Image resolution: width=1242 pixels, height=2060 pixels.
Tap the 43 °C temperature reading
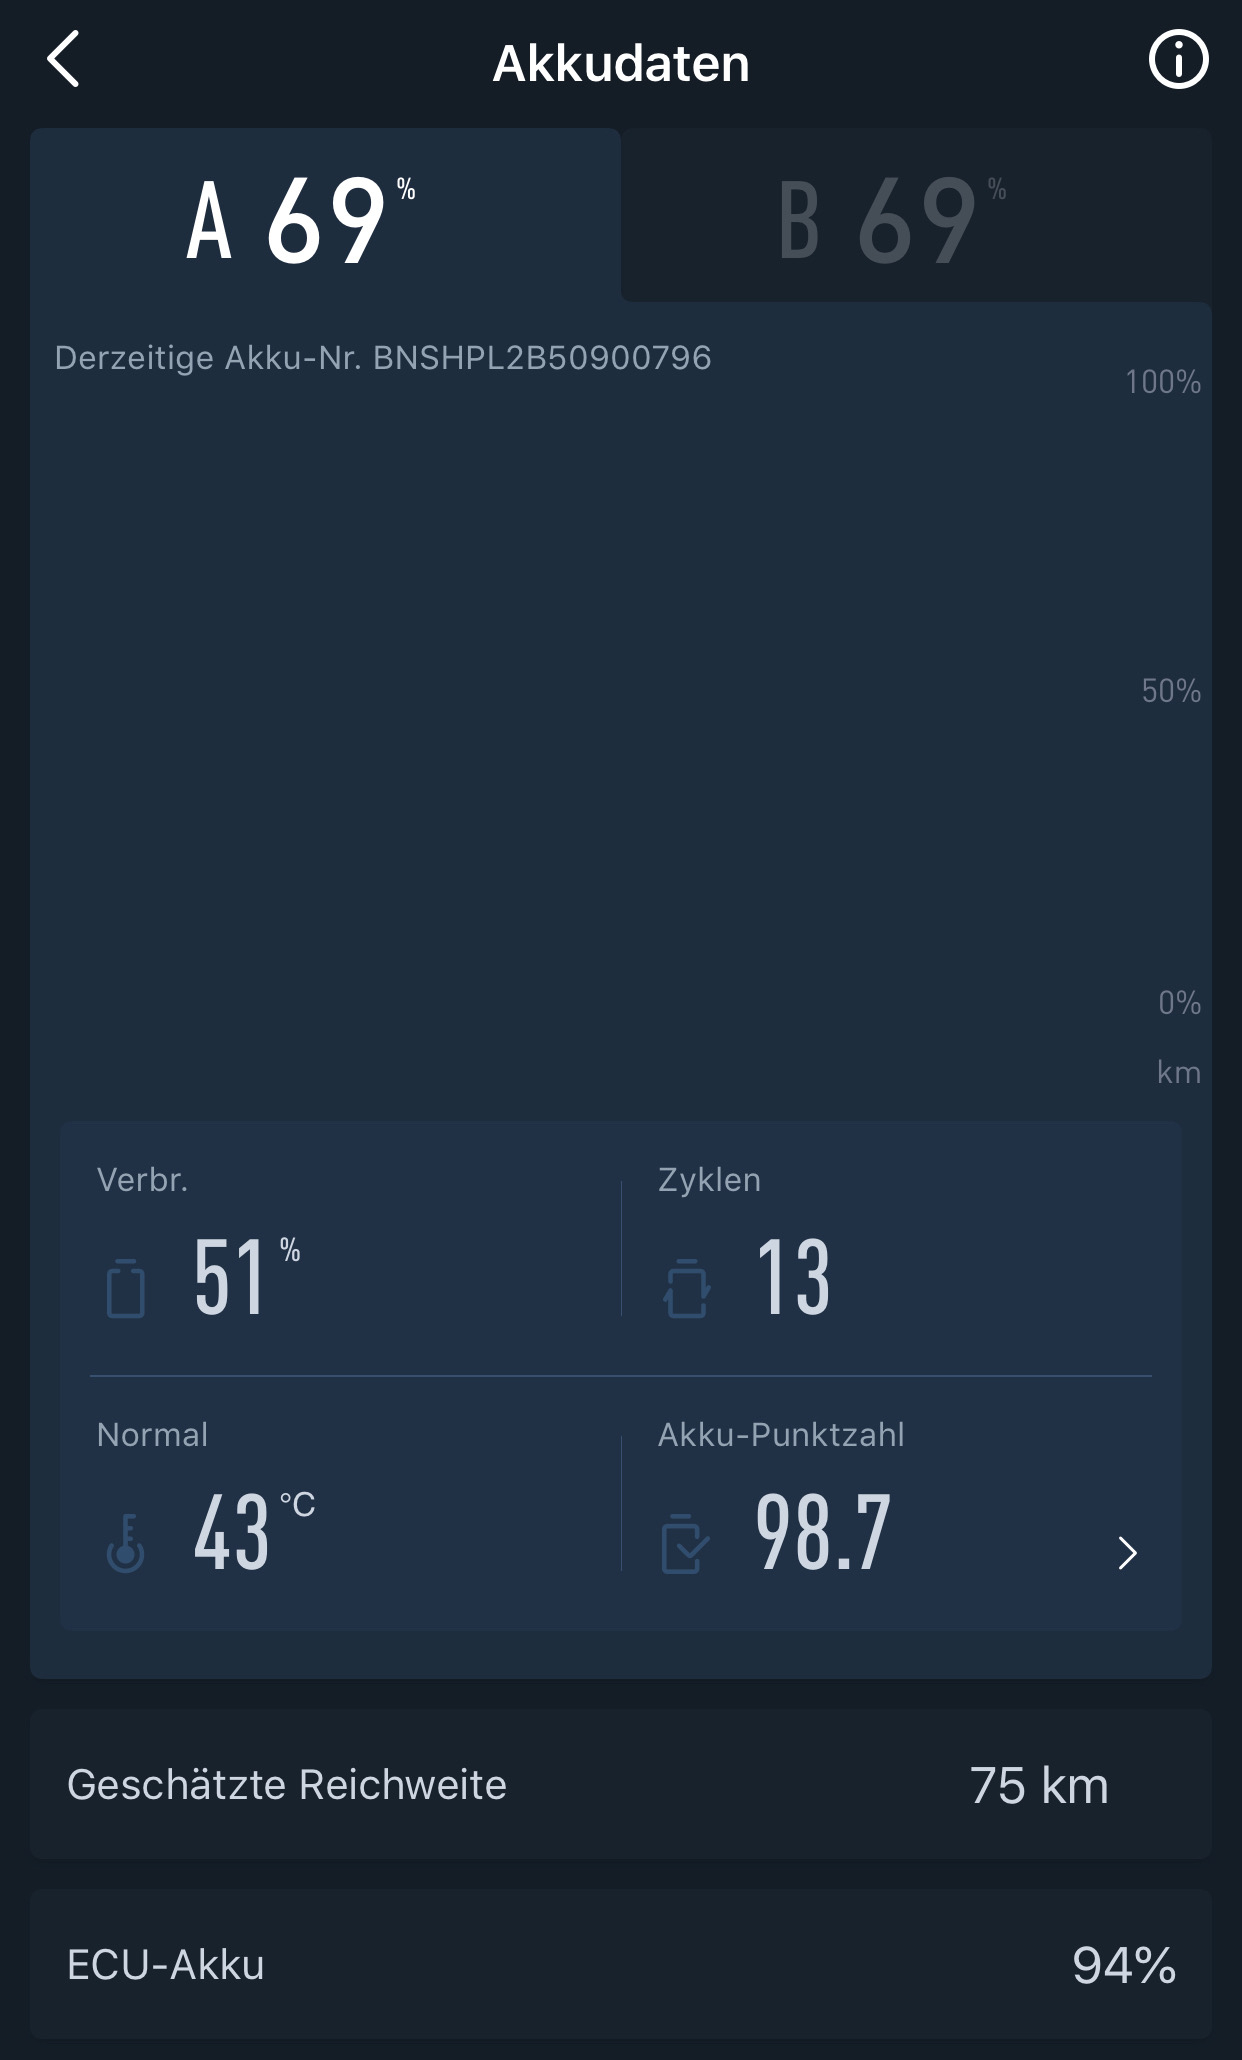[x=232, y=1532]
